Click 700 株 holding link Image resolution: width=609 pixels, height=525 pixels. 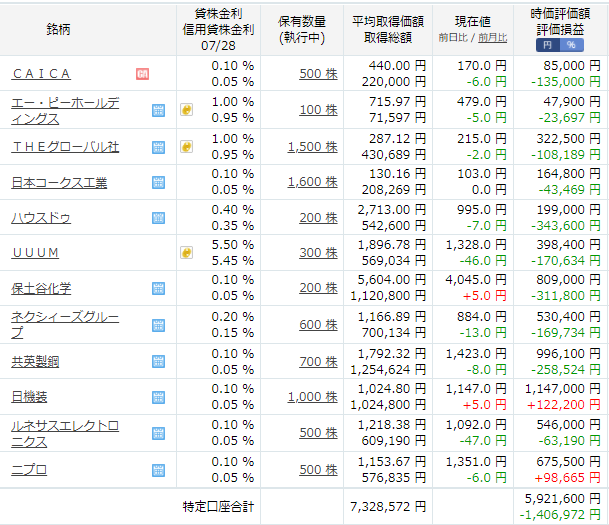coord(318,362)
